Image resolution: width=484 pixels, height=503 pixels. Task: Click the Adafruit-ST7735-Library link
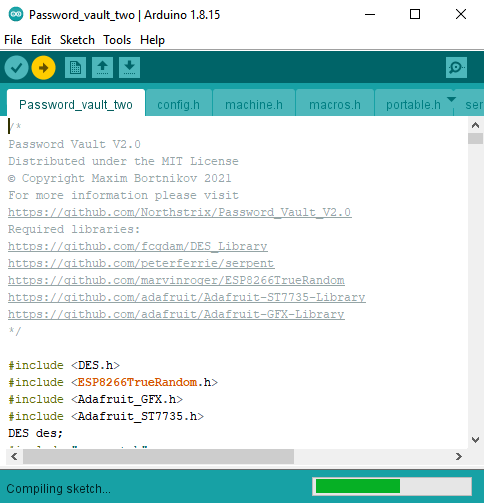187,297
